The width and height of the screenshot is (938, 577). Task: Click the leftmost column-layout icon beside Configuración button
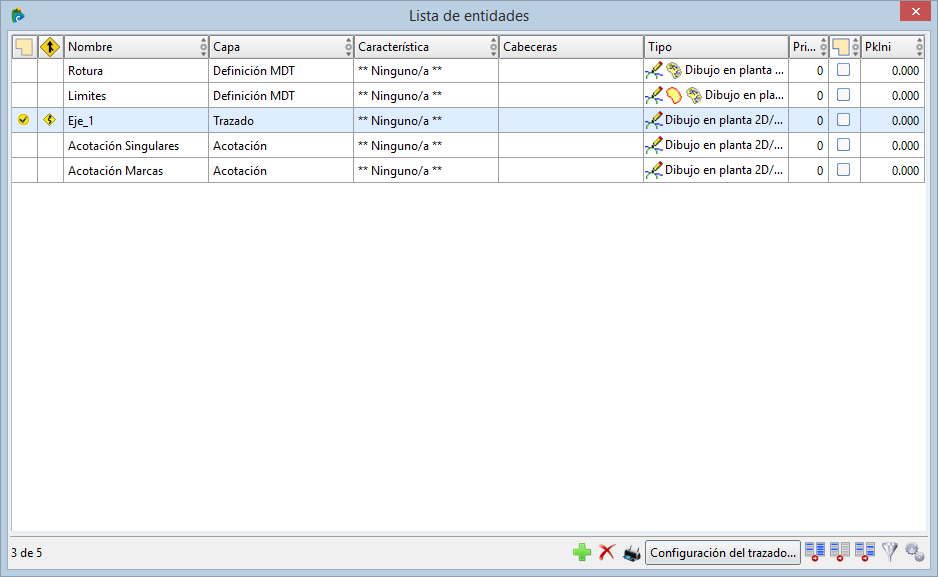coord(814,552)
